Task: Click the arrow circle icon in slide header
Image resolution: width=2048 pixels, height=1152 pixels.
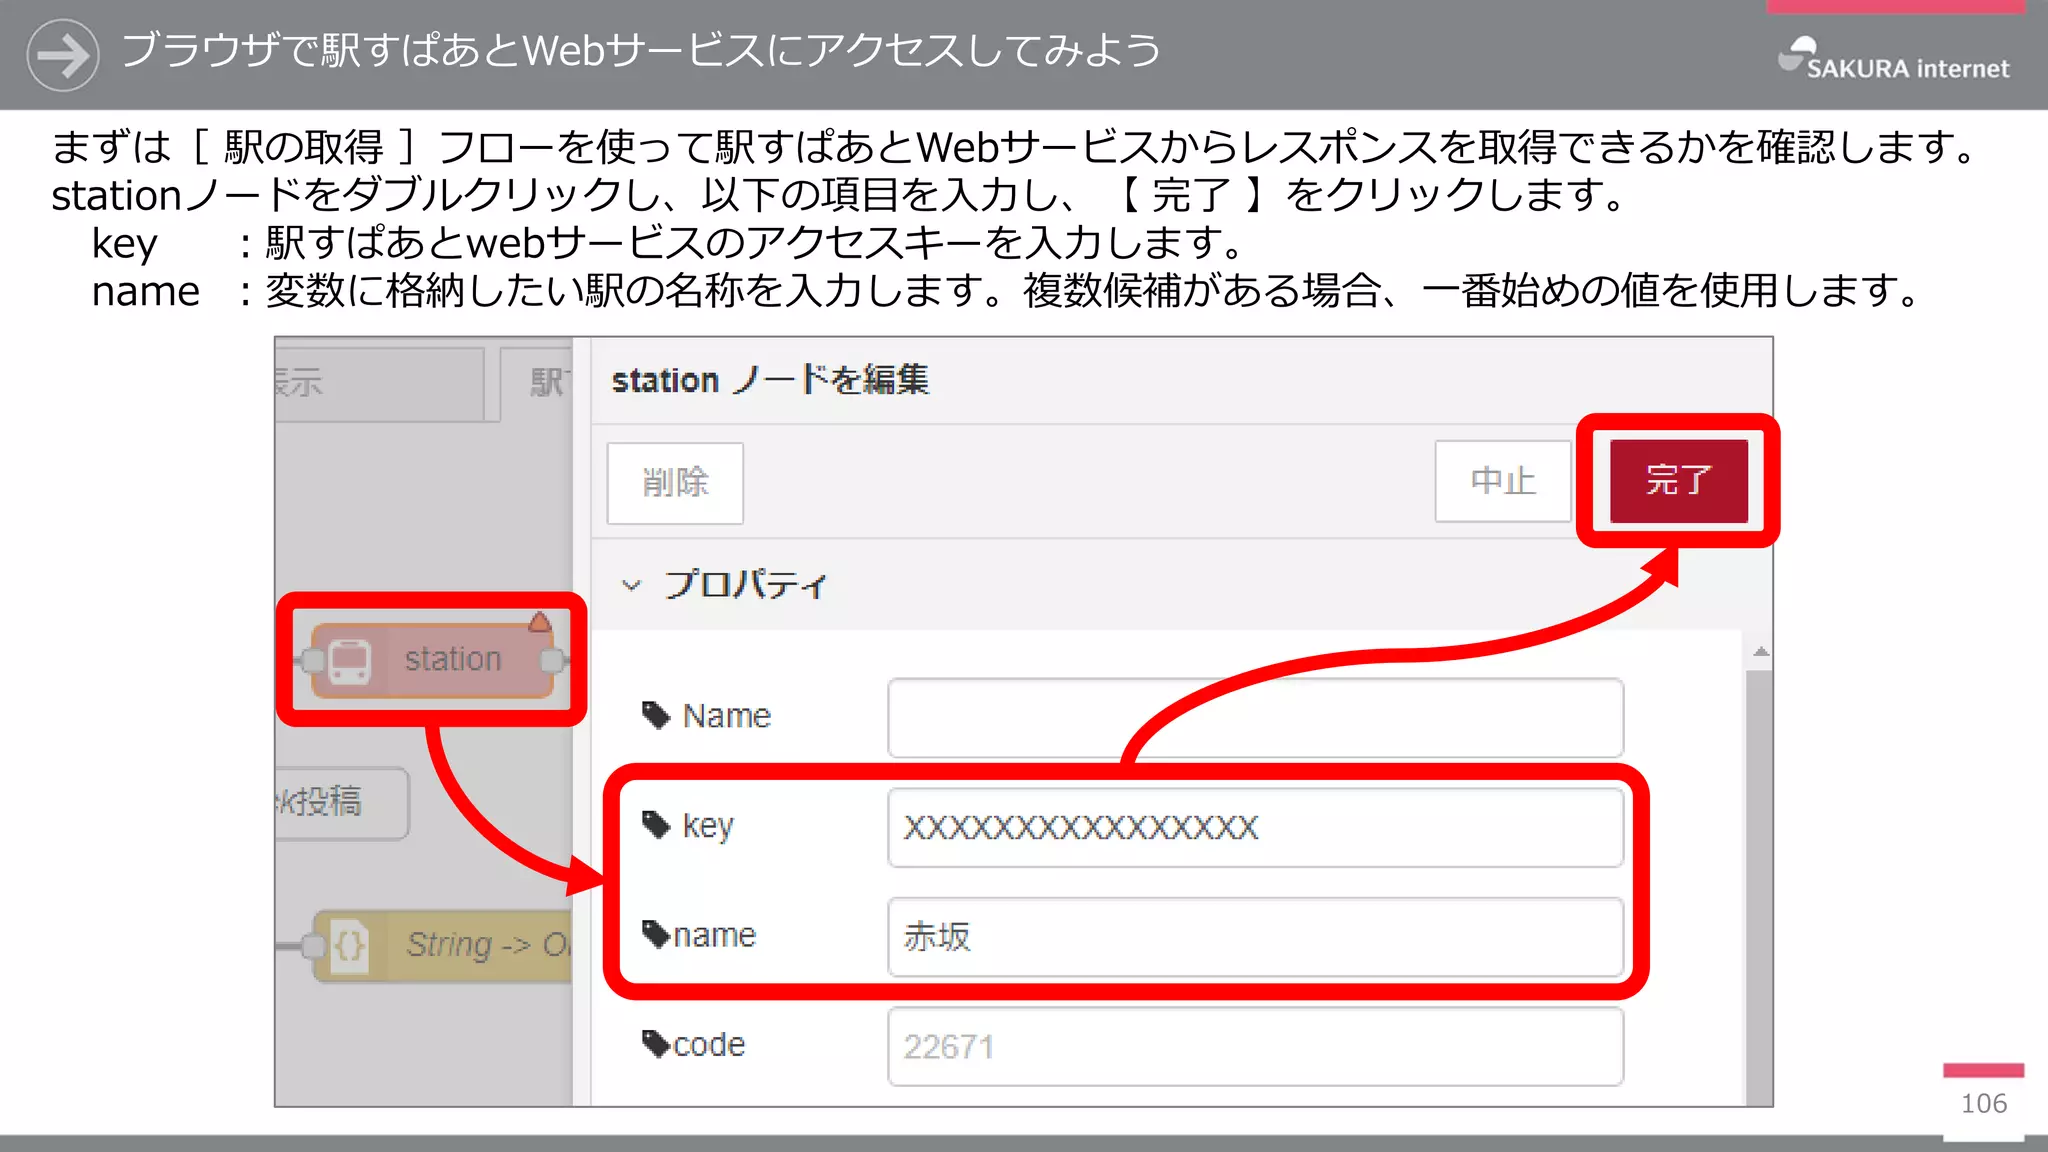Action: (x=63, y=55)
